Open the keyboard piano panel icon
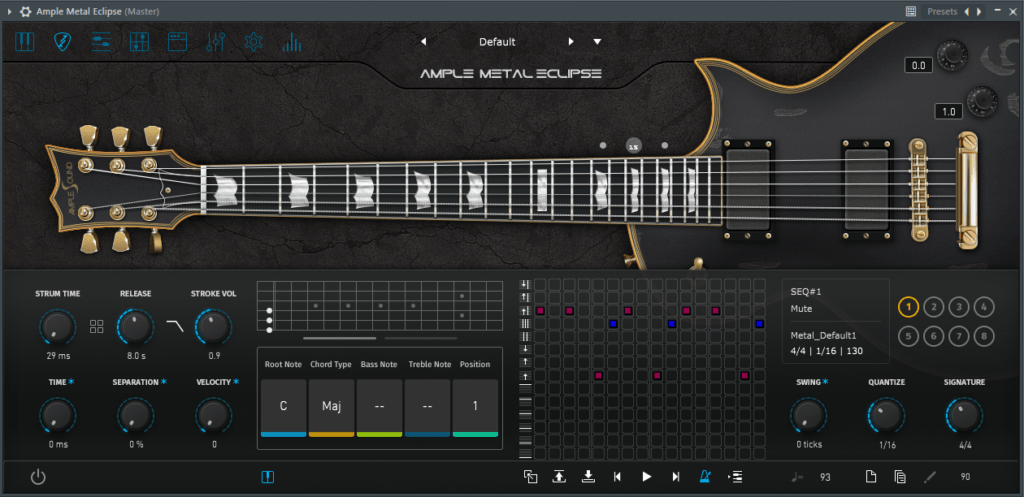The width and height of the screenshot is (1024, 497). coord(24,42)
